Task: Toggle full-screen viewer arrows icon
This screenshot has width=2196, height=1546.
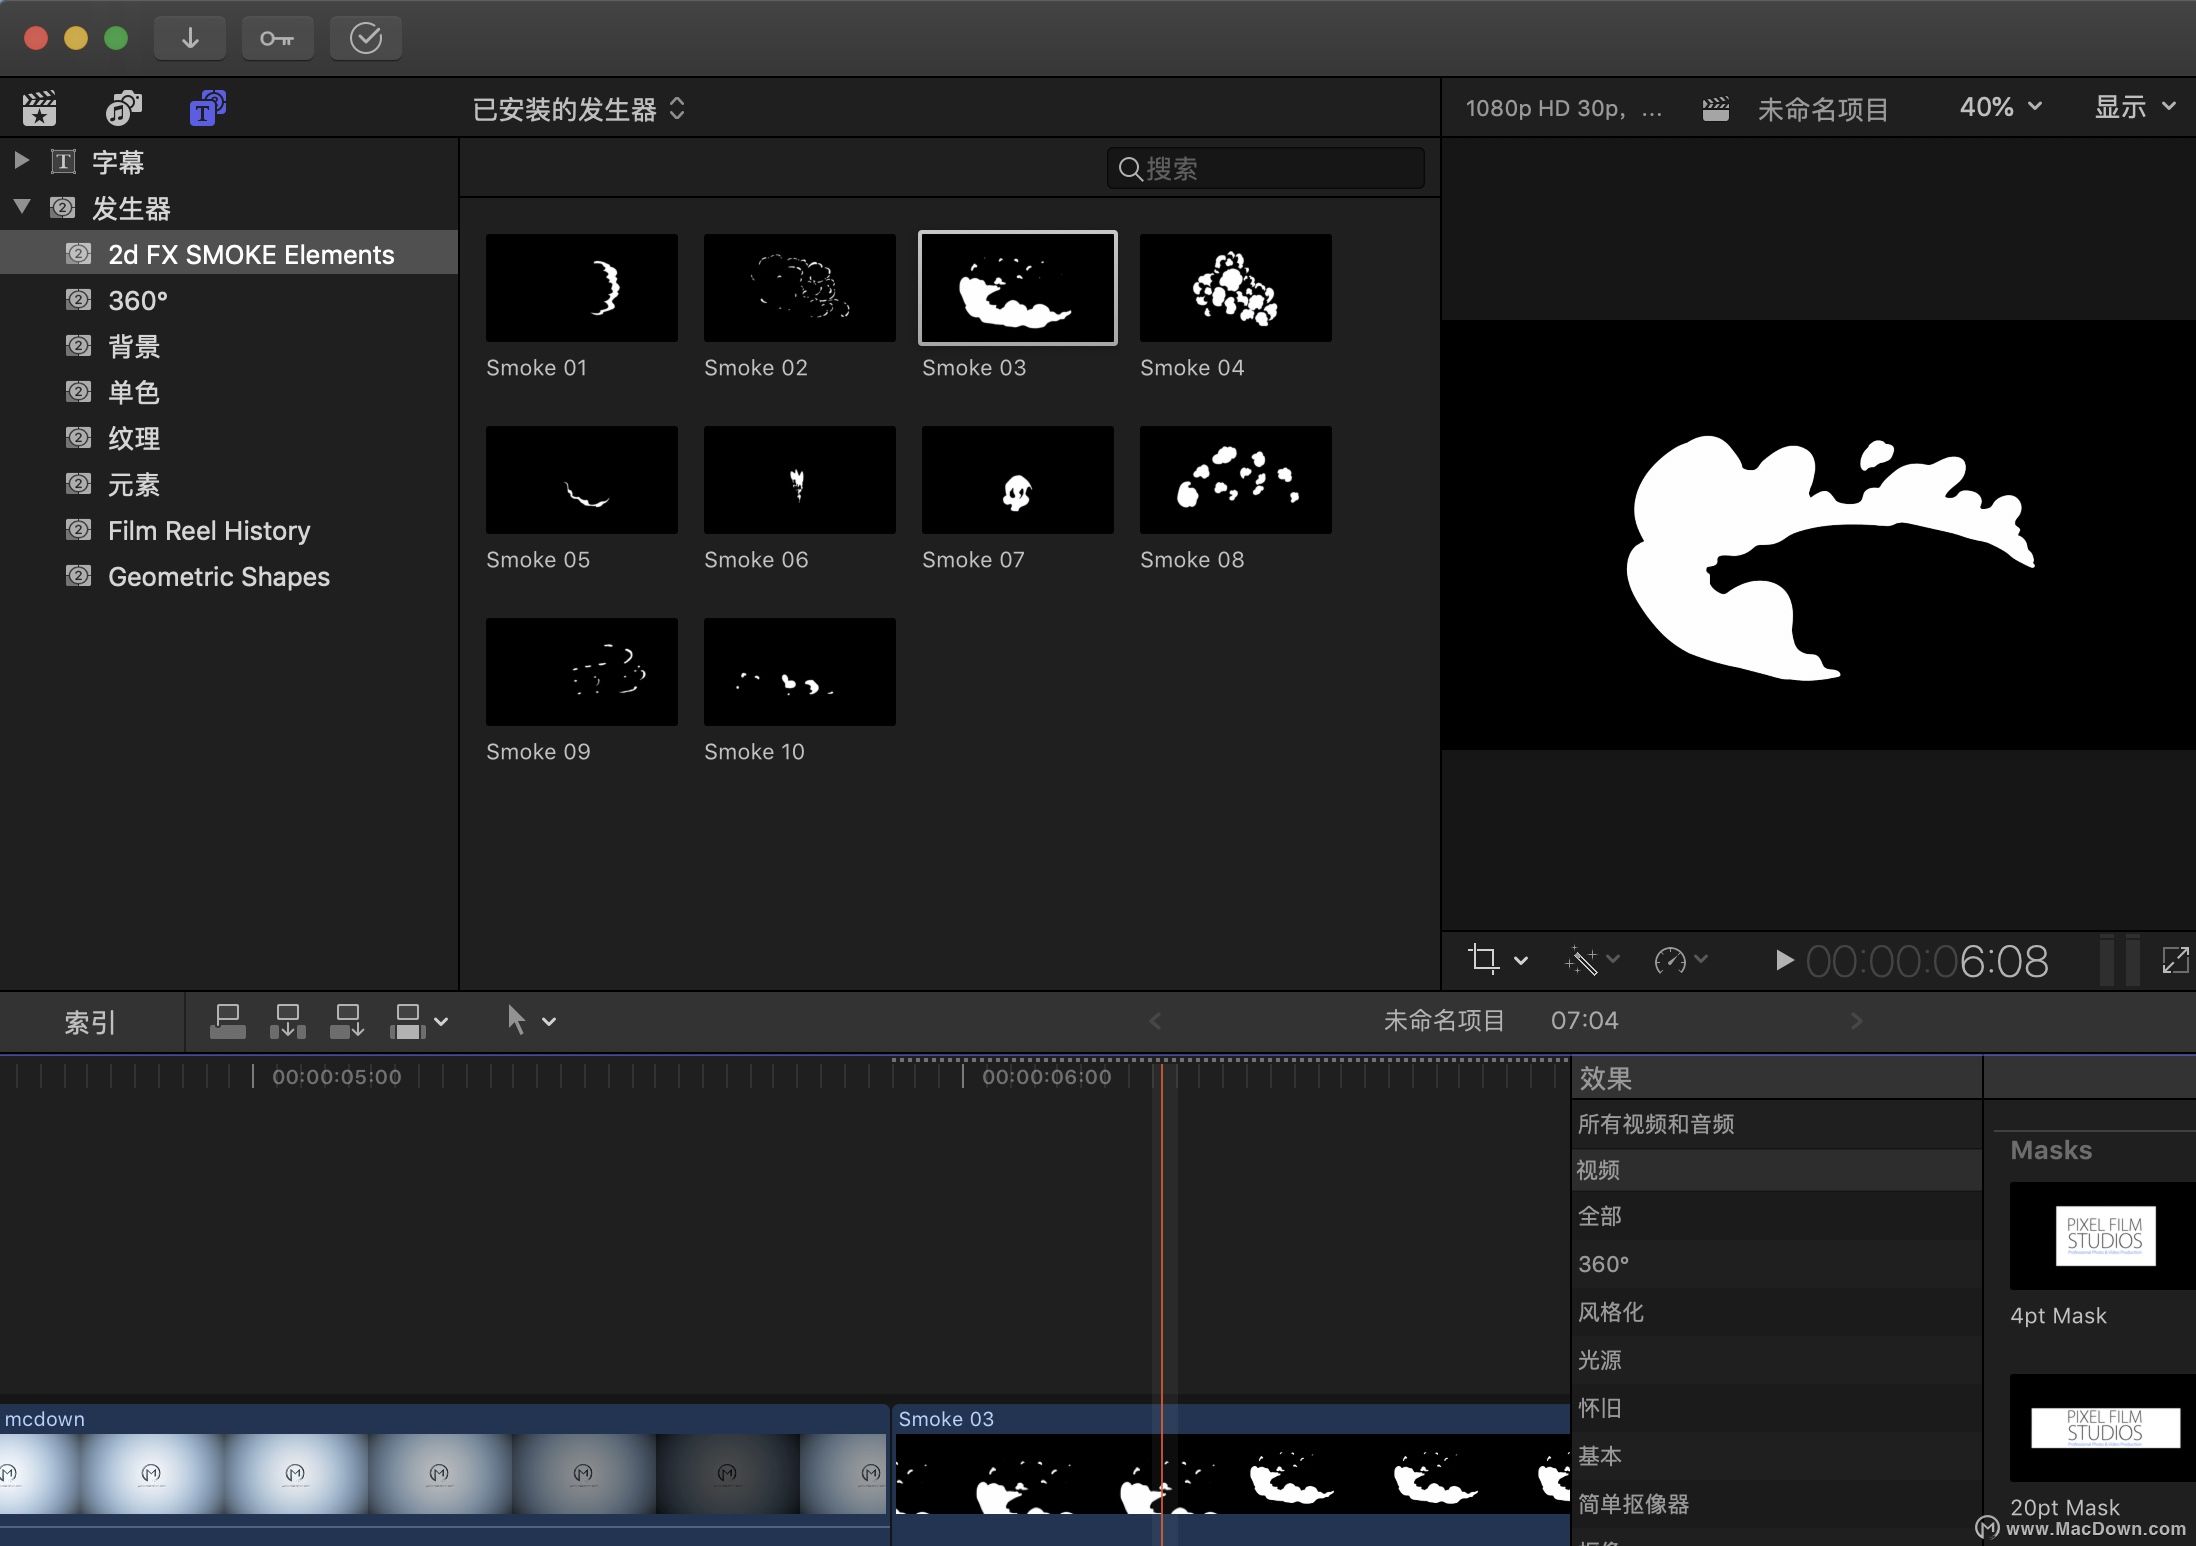Action: (2174, 961)
